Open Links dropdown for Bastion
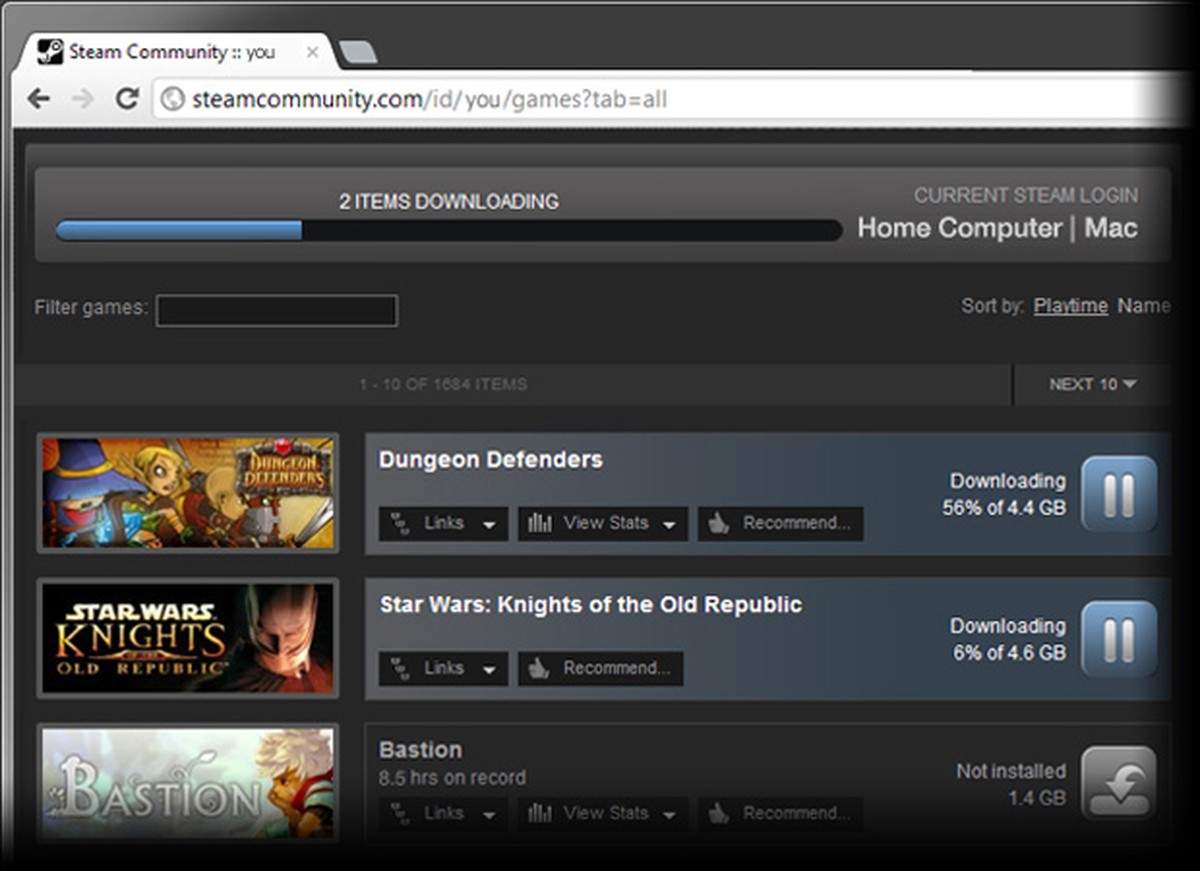 443,813
